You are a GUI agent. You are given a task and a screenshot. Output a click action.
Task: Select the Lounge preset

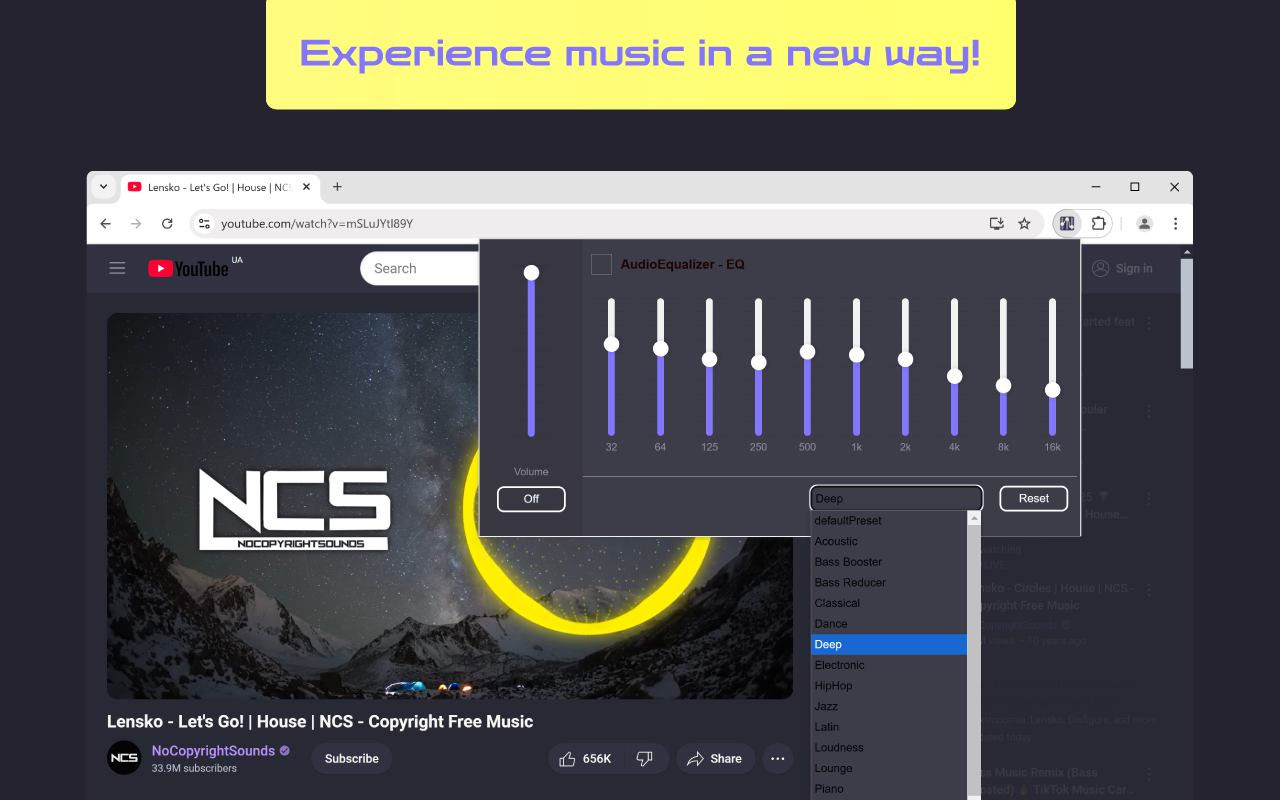point(889,768)
